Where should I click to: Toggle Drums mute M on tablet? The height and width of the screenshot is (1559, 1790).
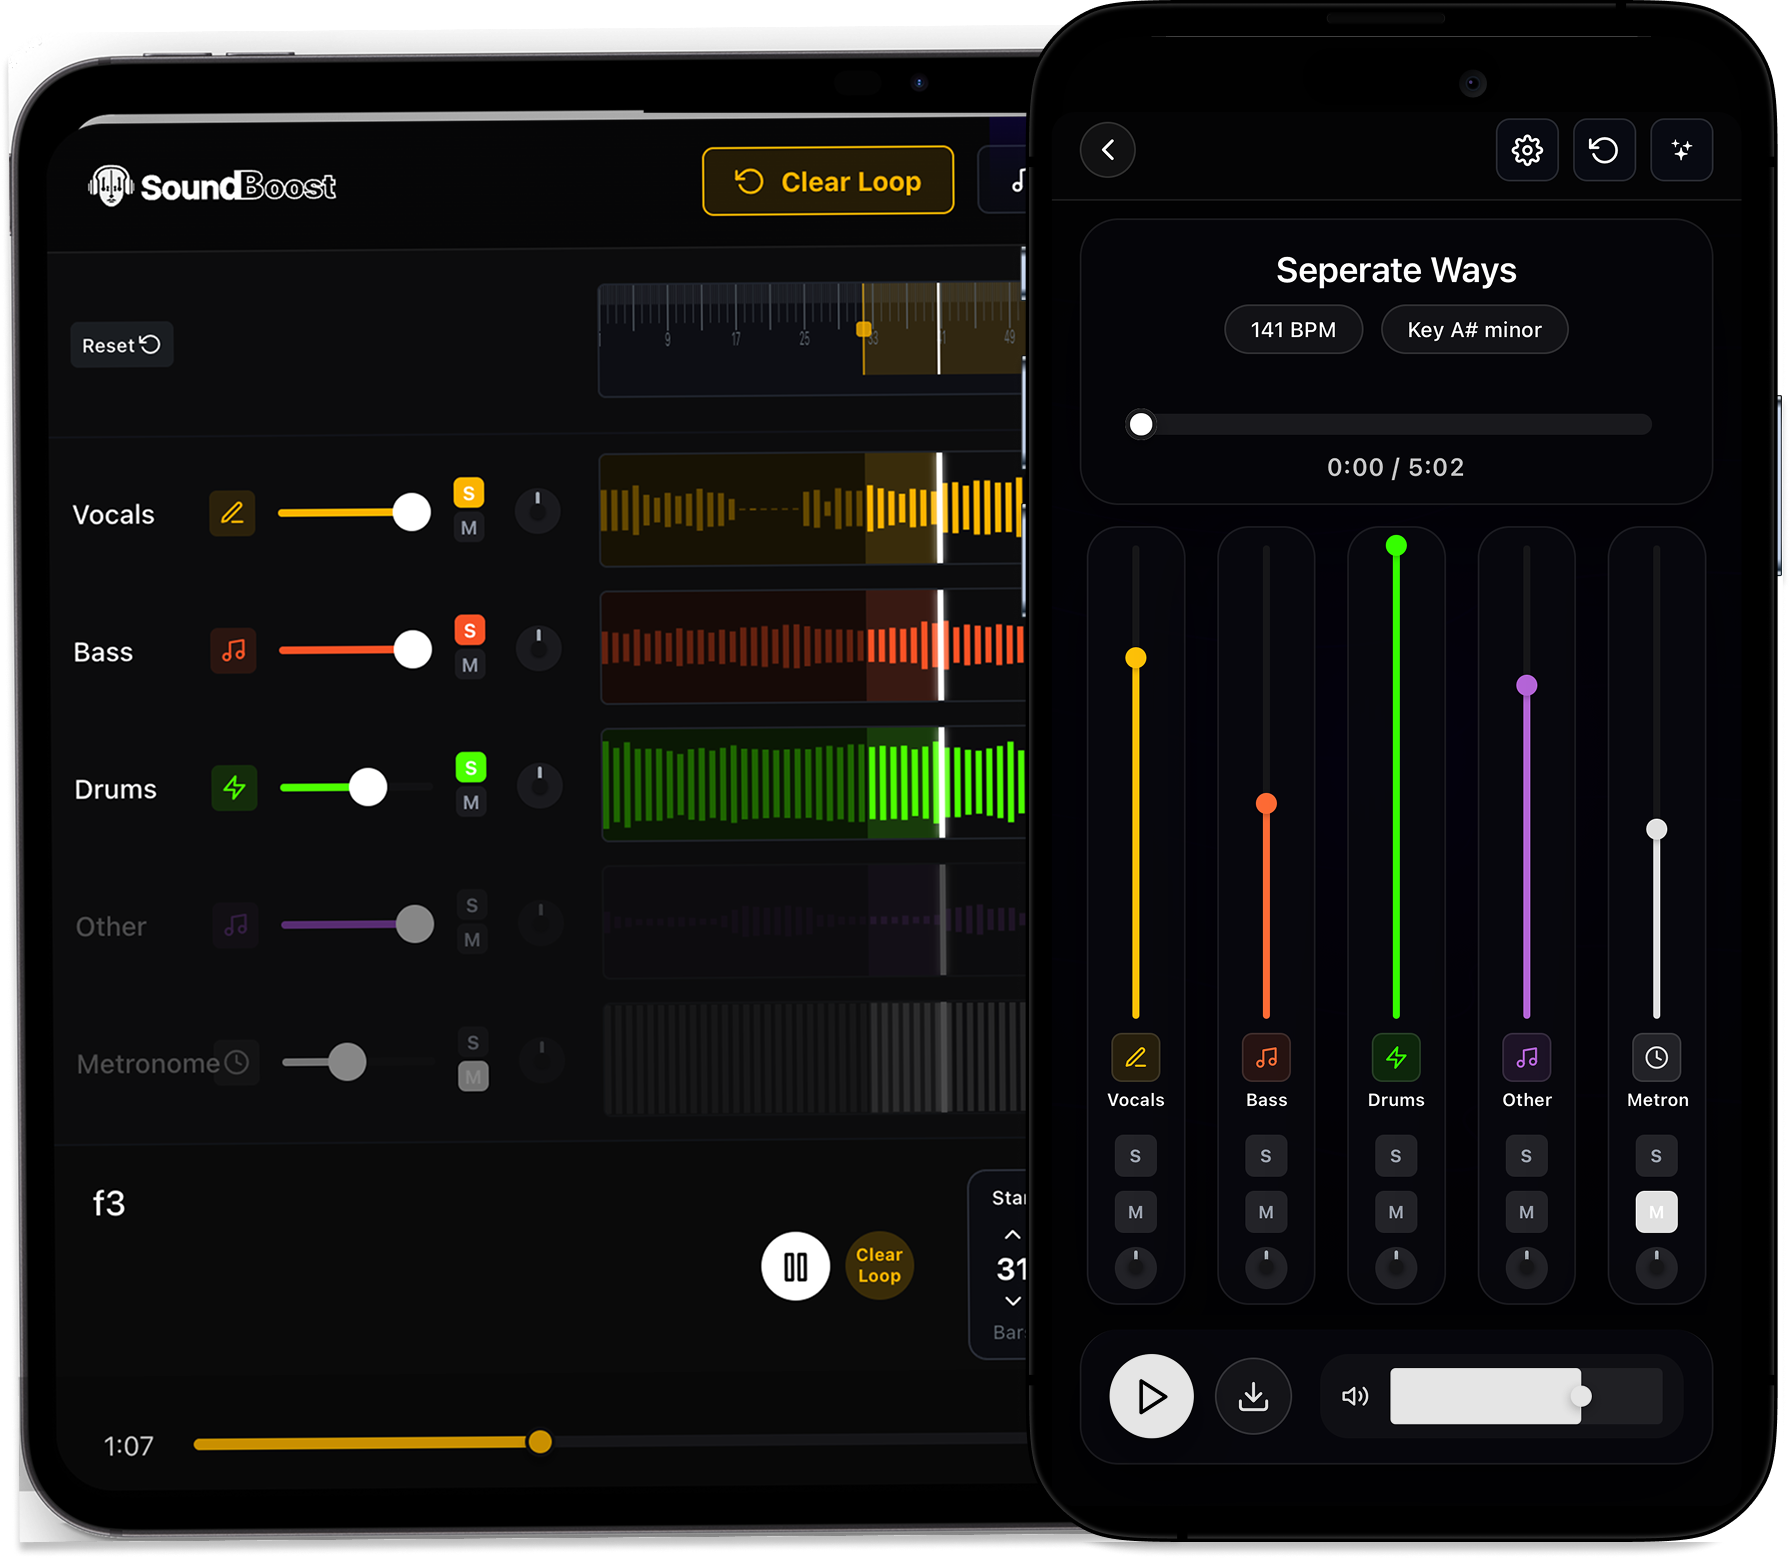click(x=471, y=802)
